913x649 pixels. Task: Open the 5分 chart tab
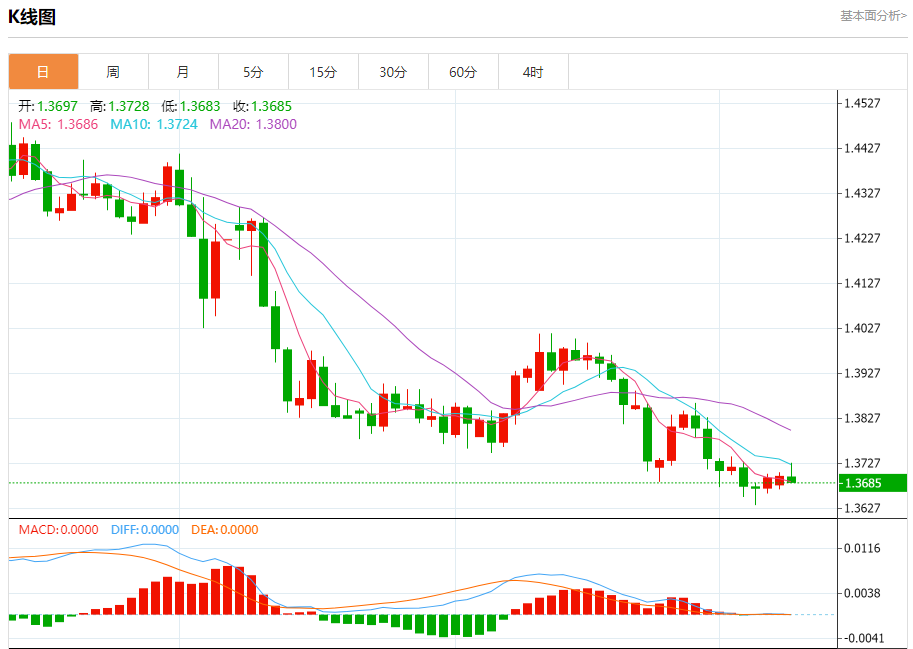point(253,72)
